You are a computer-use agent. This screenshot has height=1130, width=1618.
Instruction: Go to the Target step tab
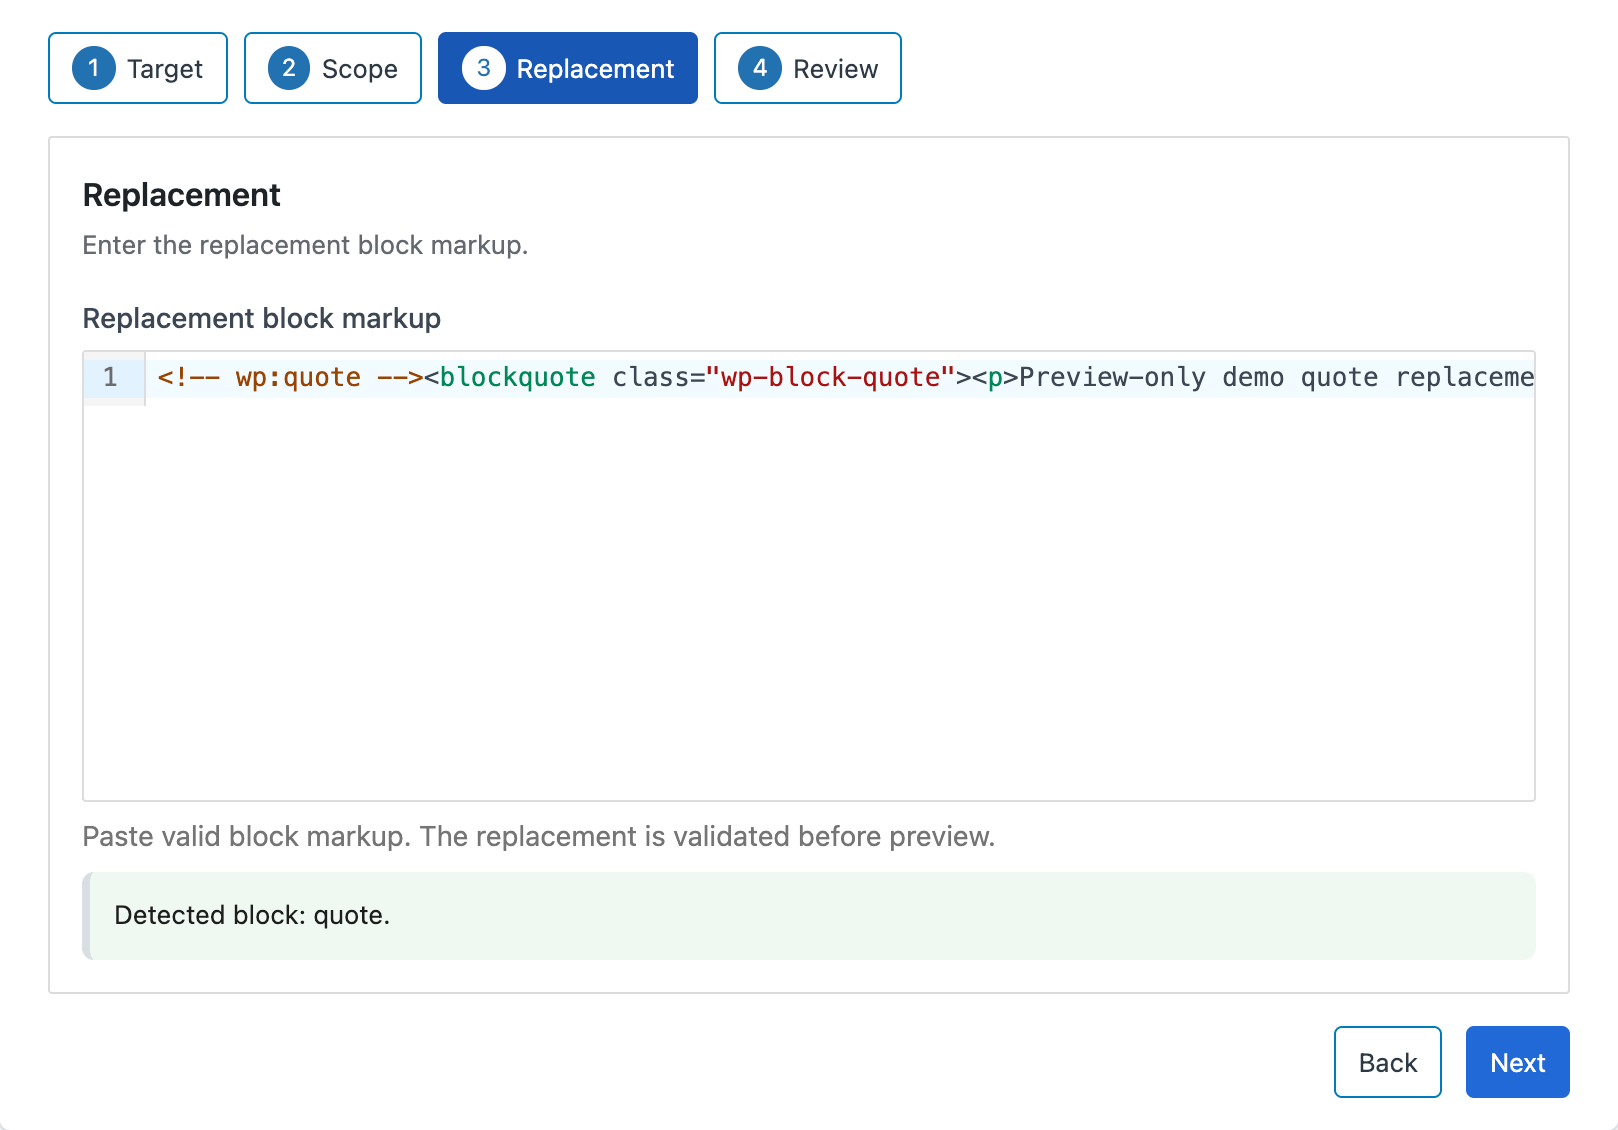click(138, 68)
